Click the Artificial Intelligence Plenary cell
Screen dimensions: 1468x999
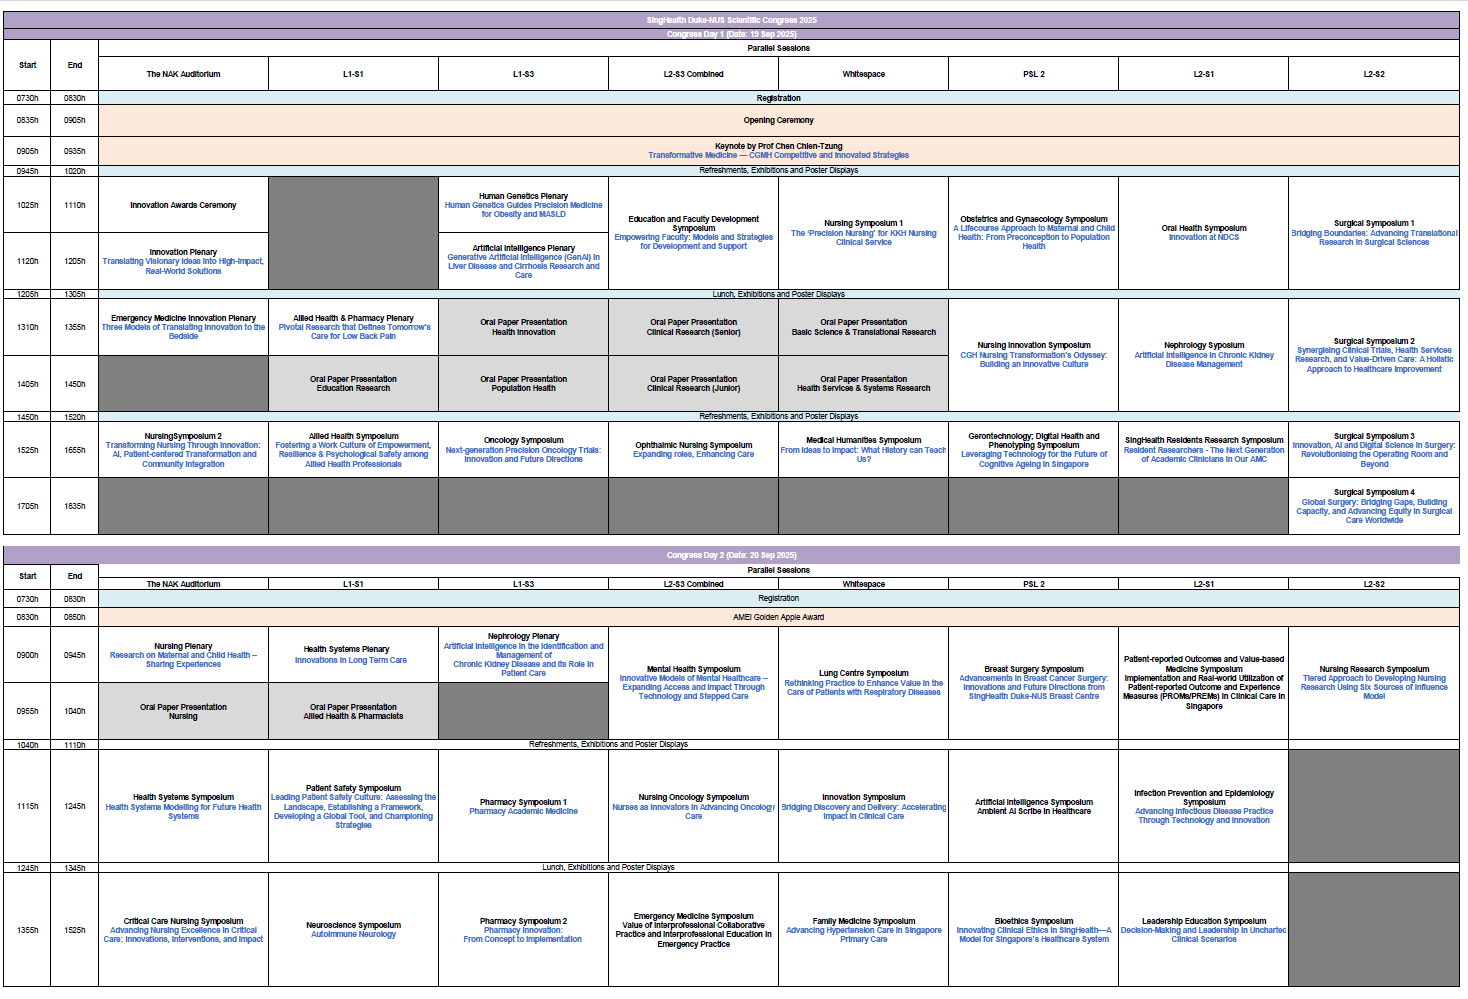[523, 261]
